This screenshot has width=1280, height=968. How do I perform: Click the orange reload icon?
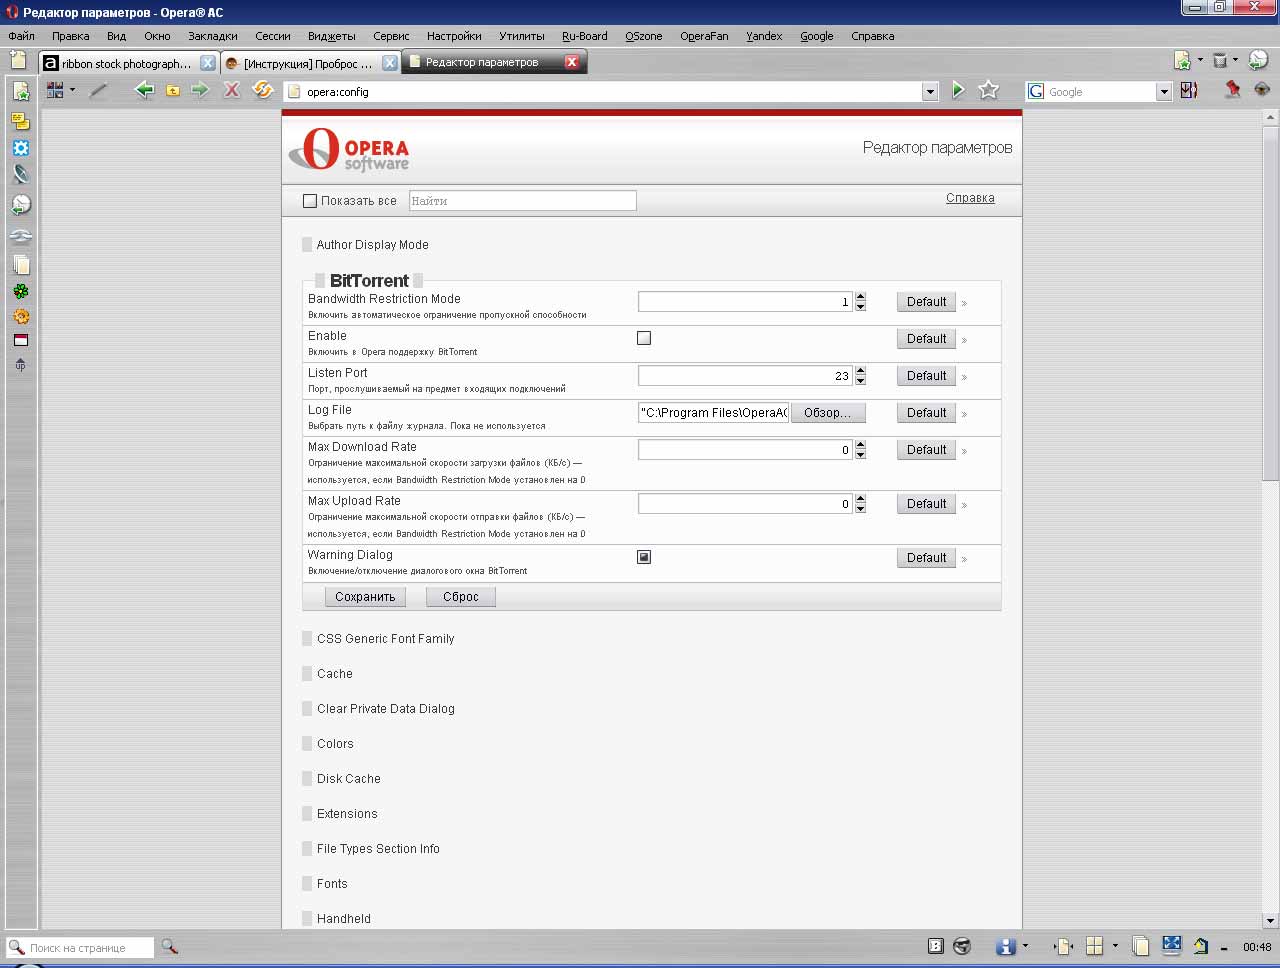(x=263, y=90)
